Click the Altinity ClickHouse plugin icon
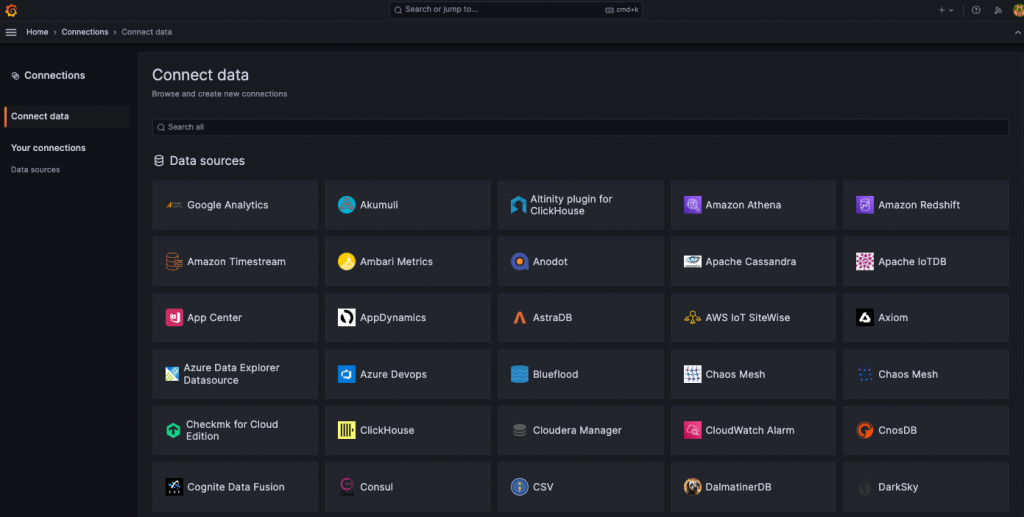The height and width of the screenshot is (517, 1024). [x=519, y=205]
